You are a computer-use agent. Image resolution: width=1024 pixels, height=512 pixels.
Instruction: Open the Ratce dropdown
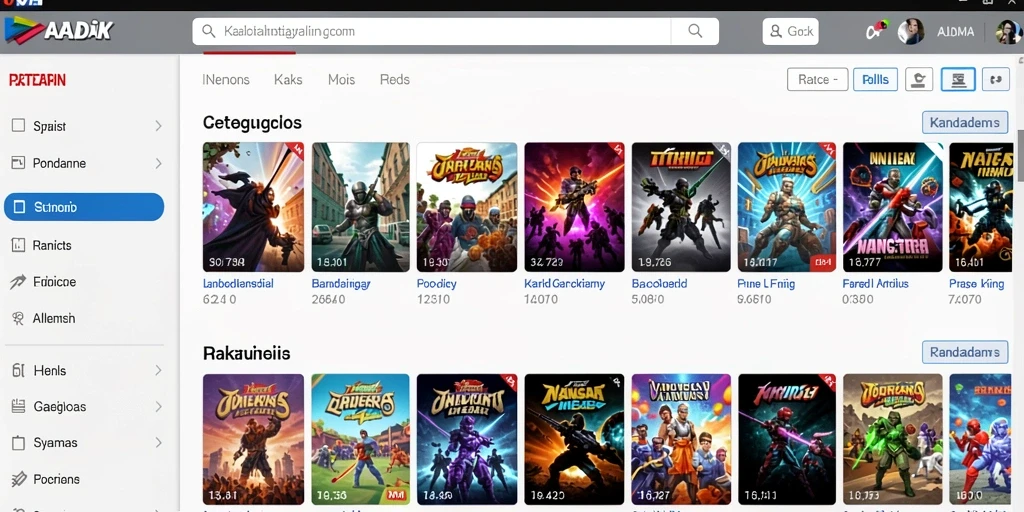(x=818, y=80)
